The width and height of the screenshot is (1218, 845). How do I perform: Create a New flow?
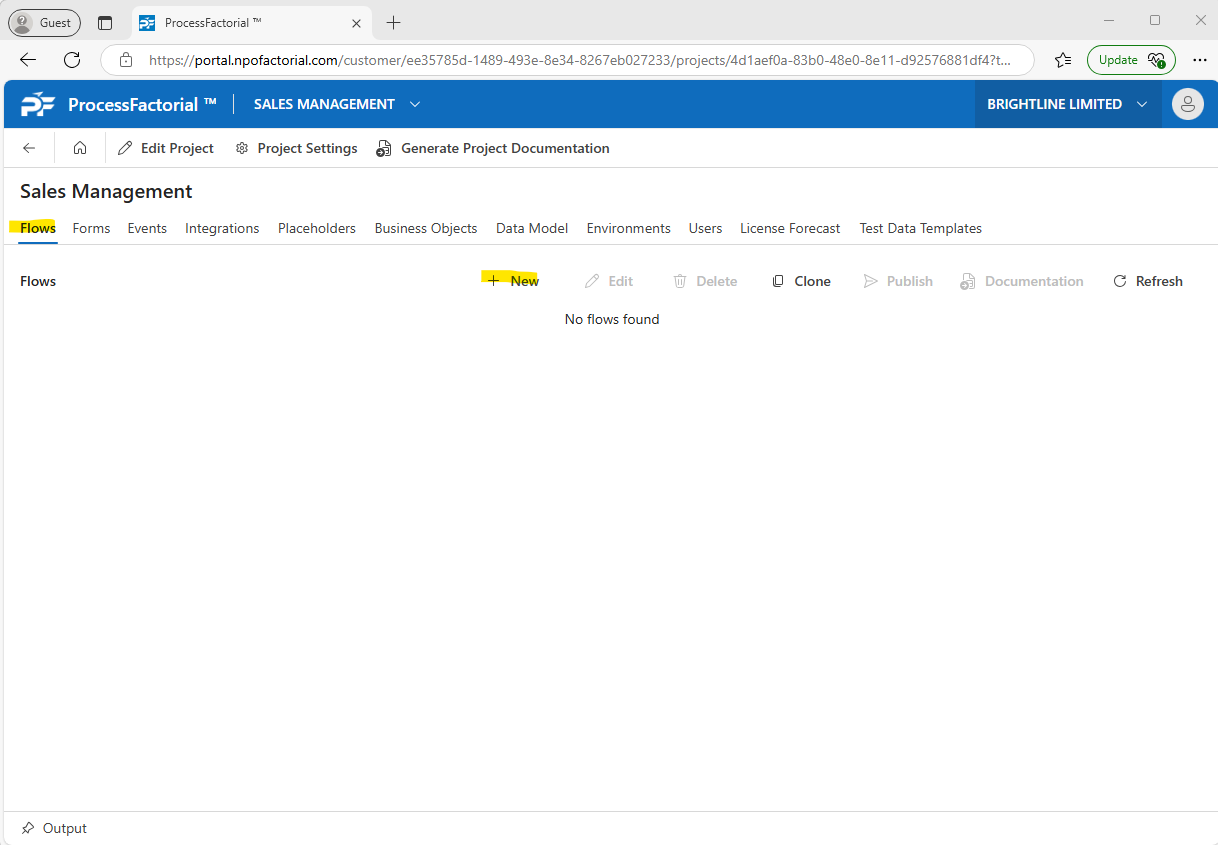tap(513, 281)
